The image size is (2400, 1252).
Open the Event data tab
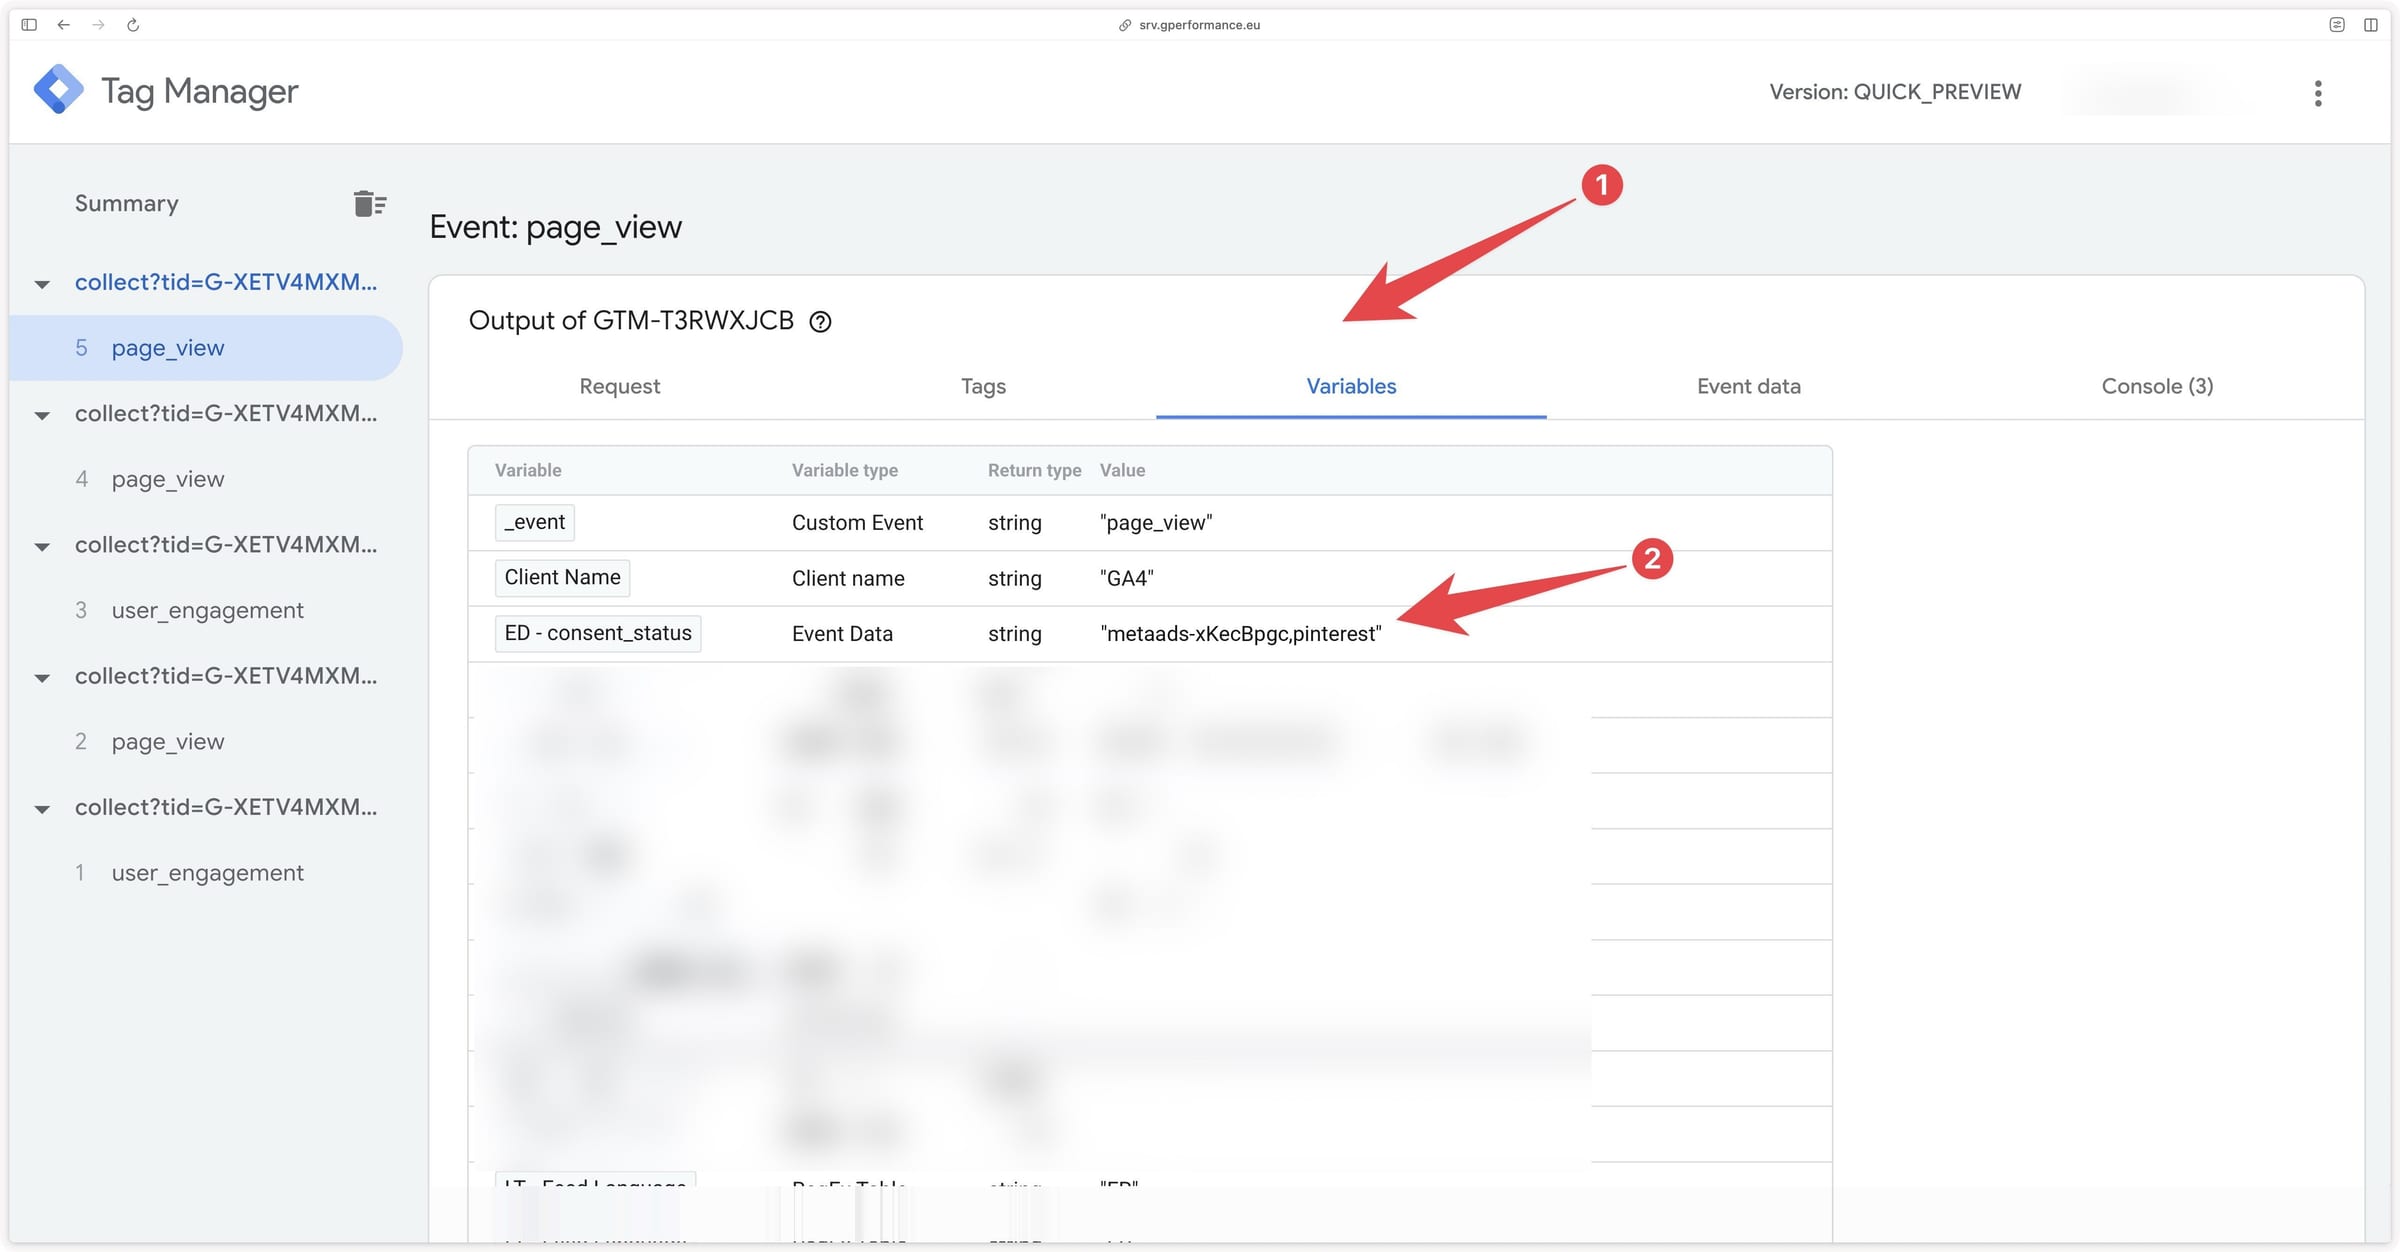(x=1748, y=386)
